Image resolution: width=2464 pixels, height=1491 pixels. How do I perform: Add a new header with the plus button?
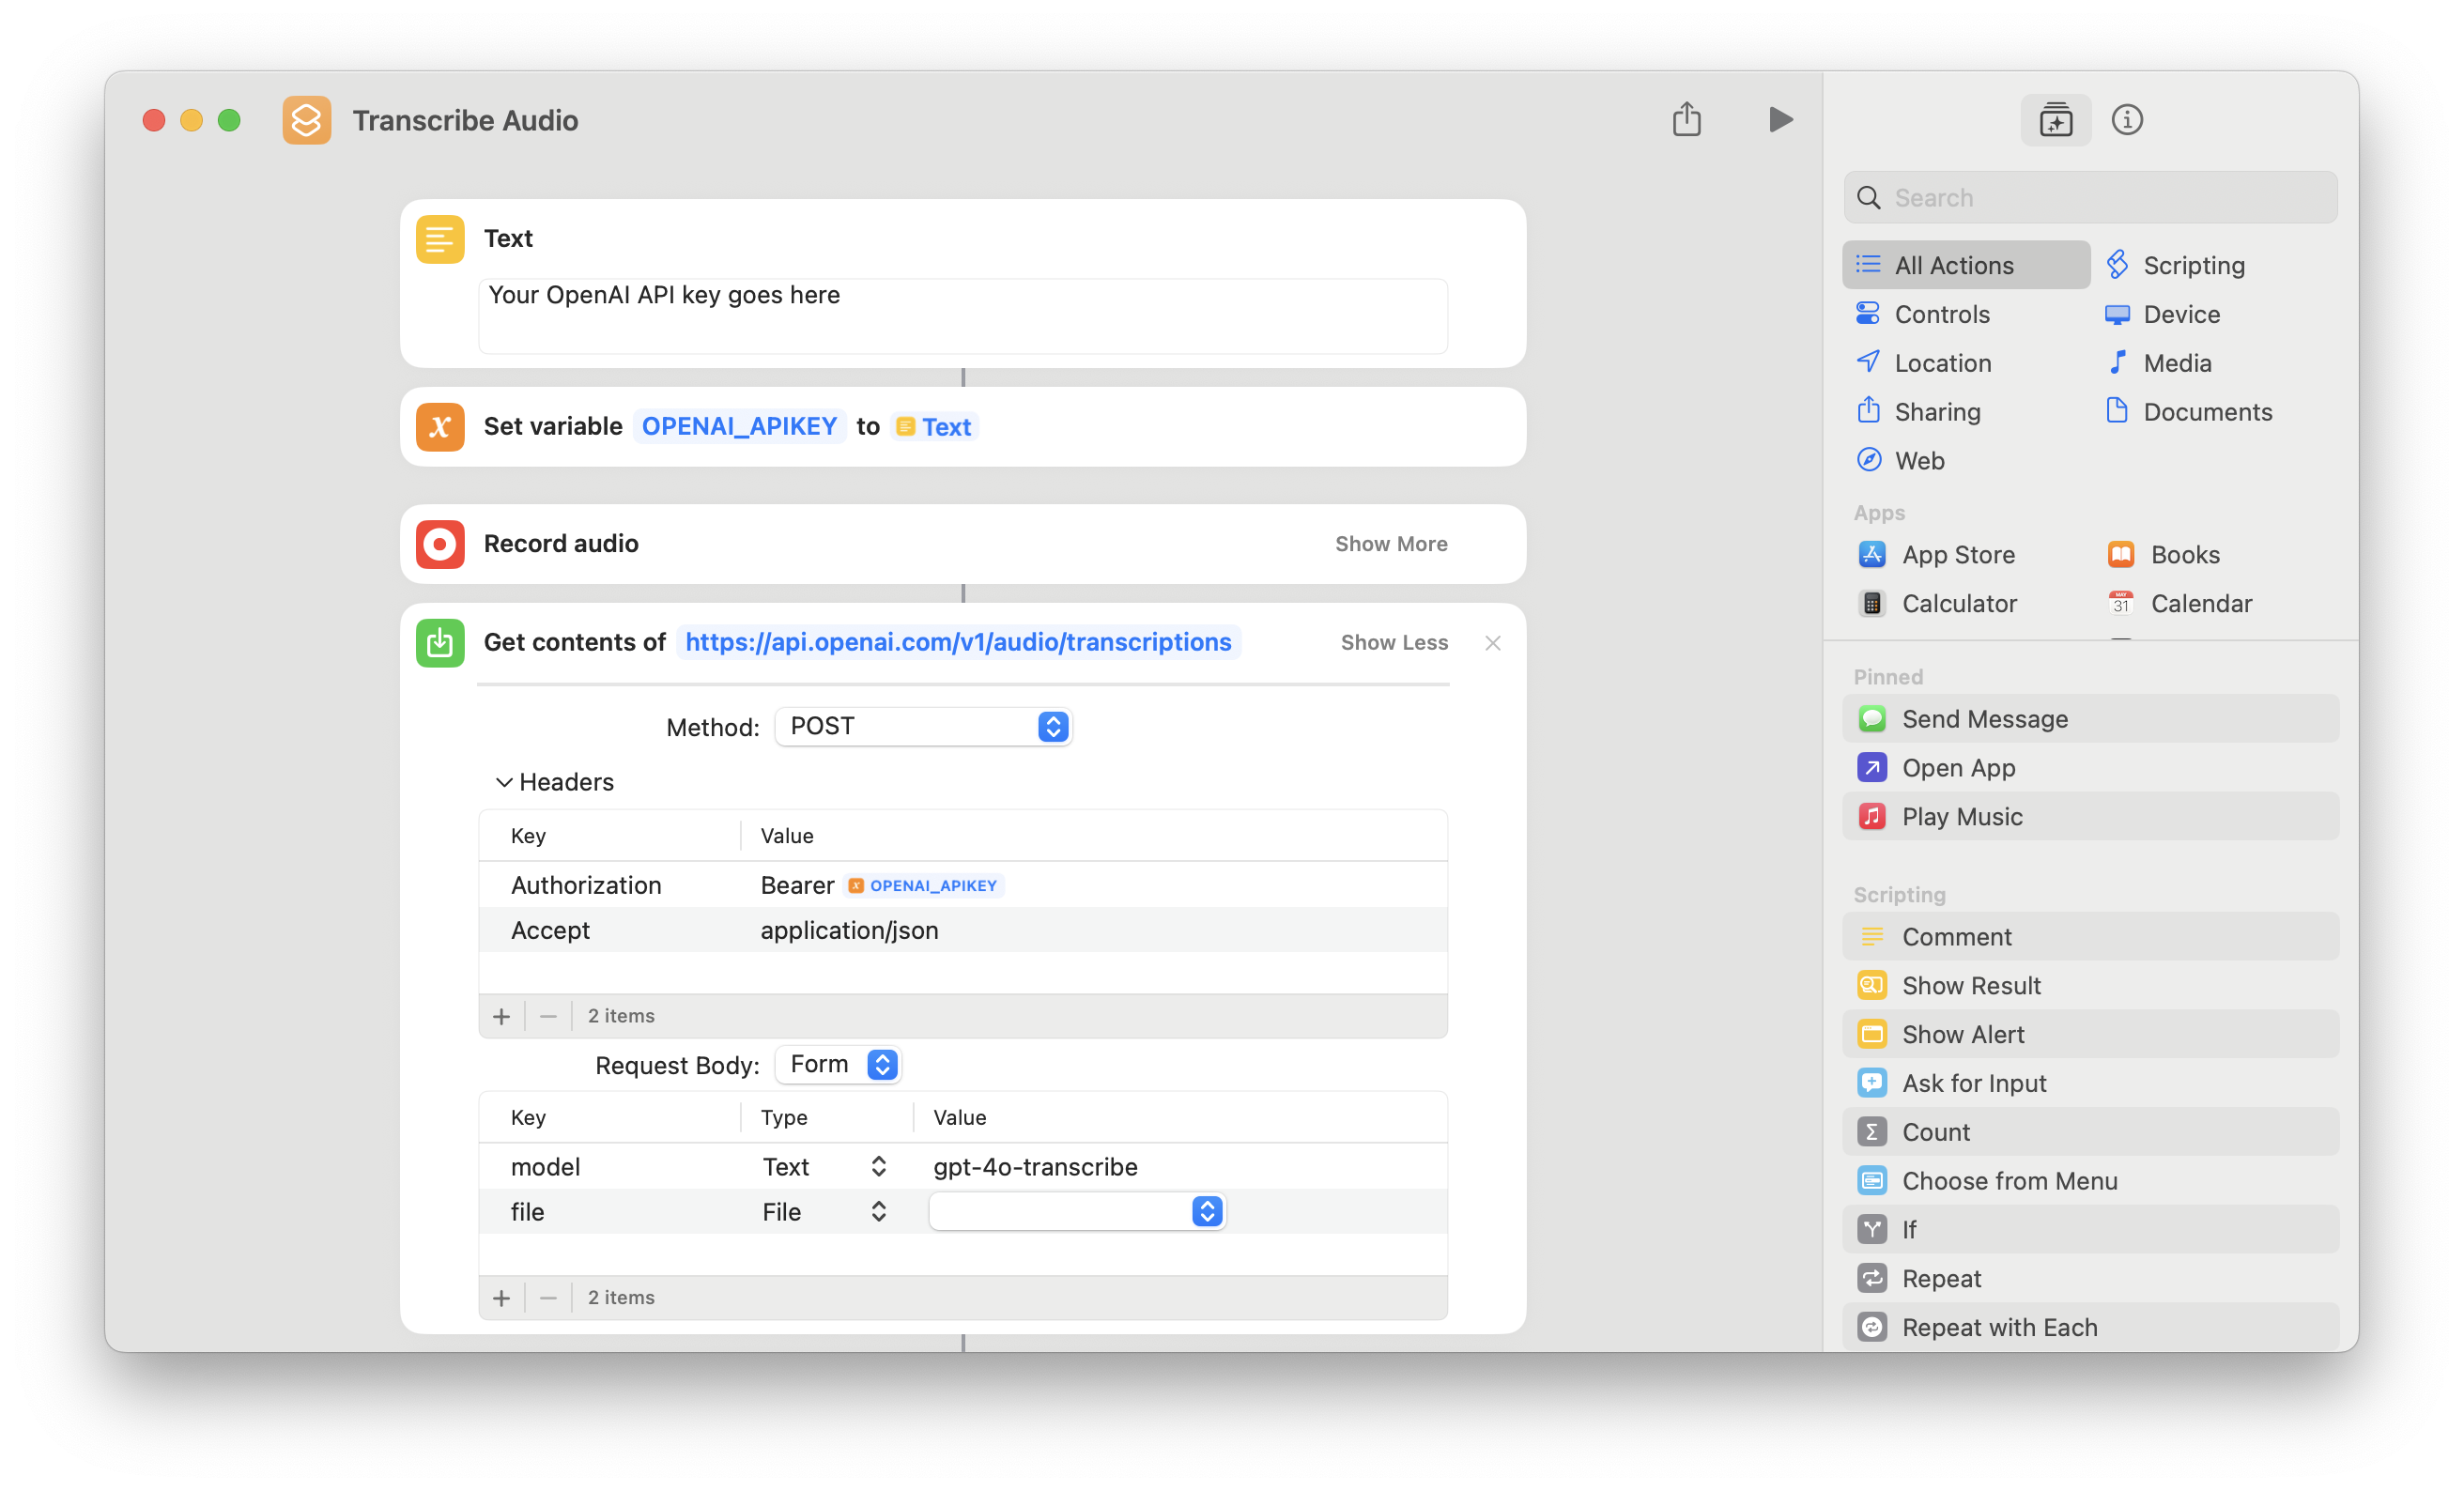[501, 1016]
